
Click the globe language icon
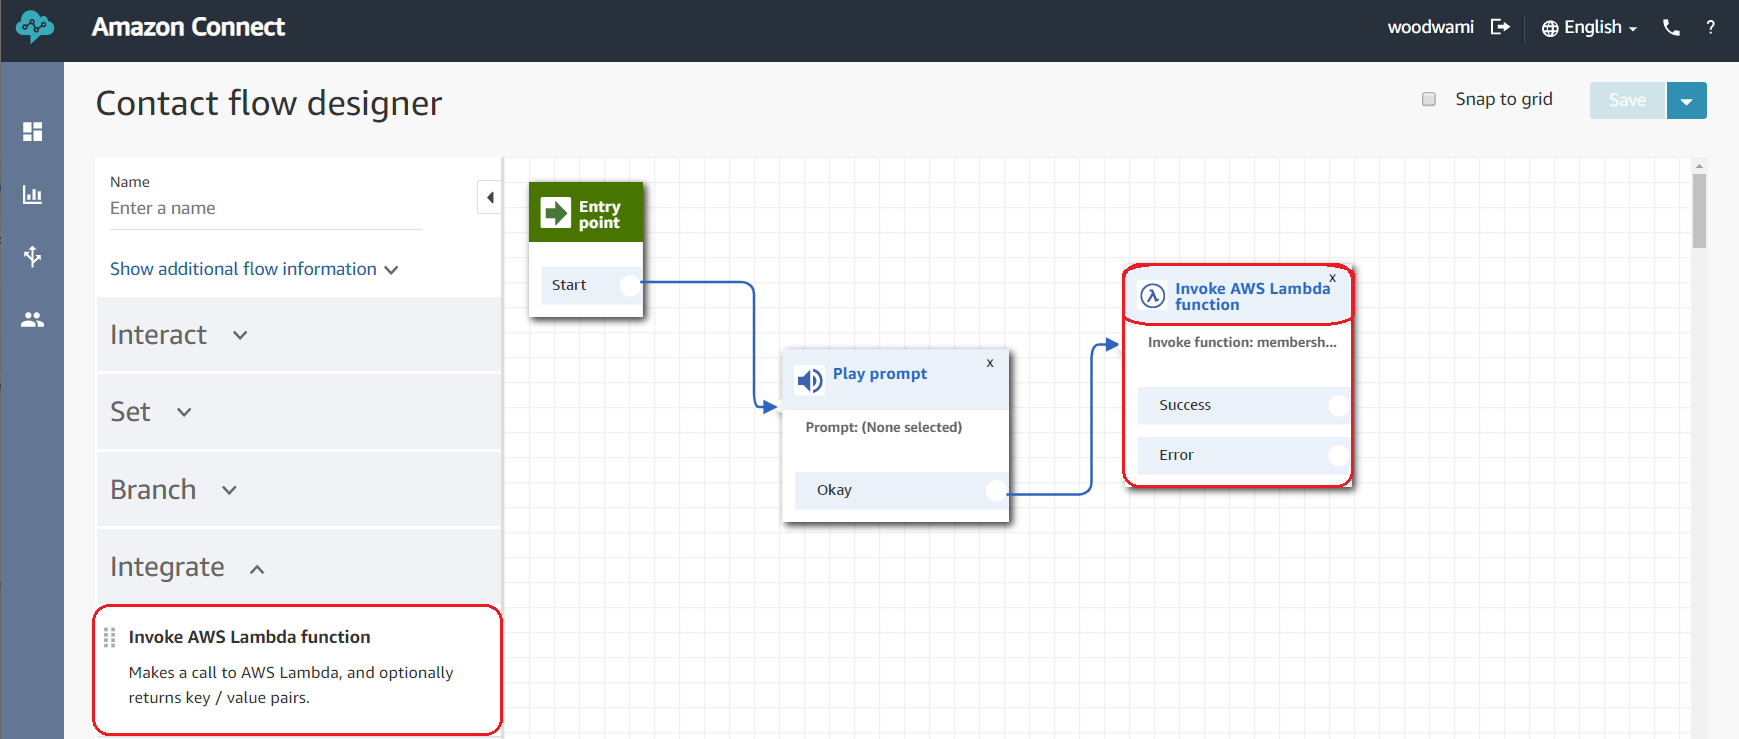(1550, 28)
